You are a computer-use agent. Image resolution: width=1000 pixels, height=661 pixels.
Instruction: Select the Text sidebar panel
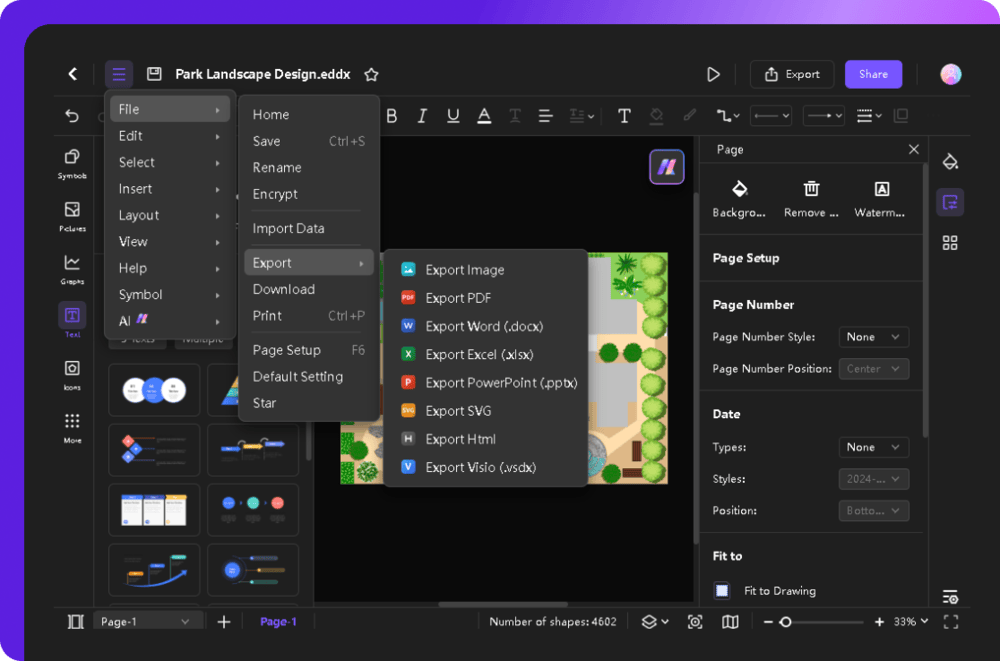(72, 320)
